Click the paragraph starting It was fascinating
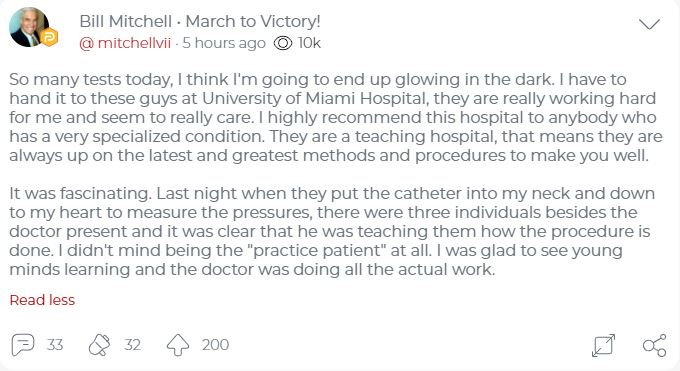 332,231
